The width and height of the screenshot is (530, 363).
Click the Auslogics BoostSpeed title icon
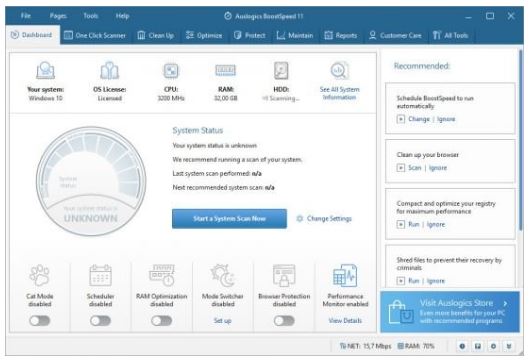click(x=228, y=16)
